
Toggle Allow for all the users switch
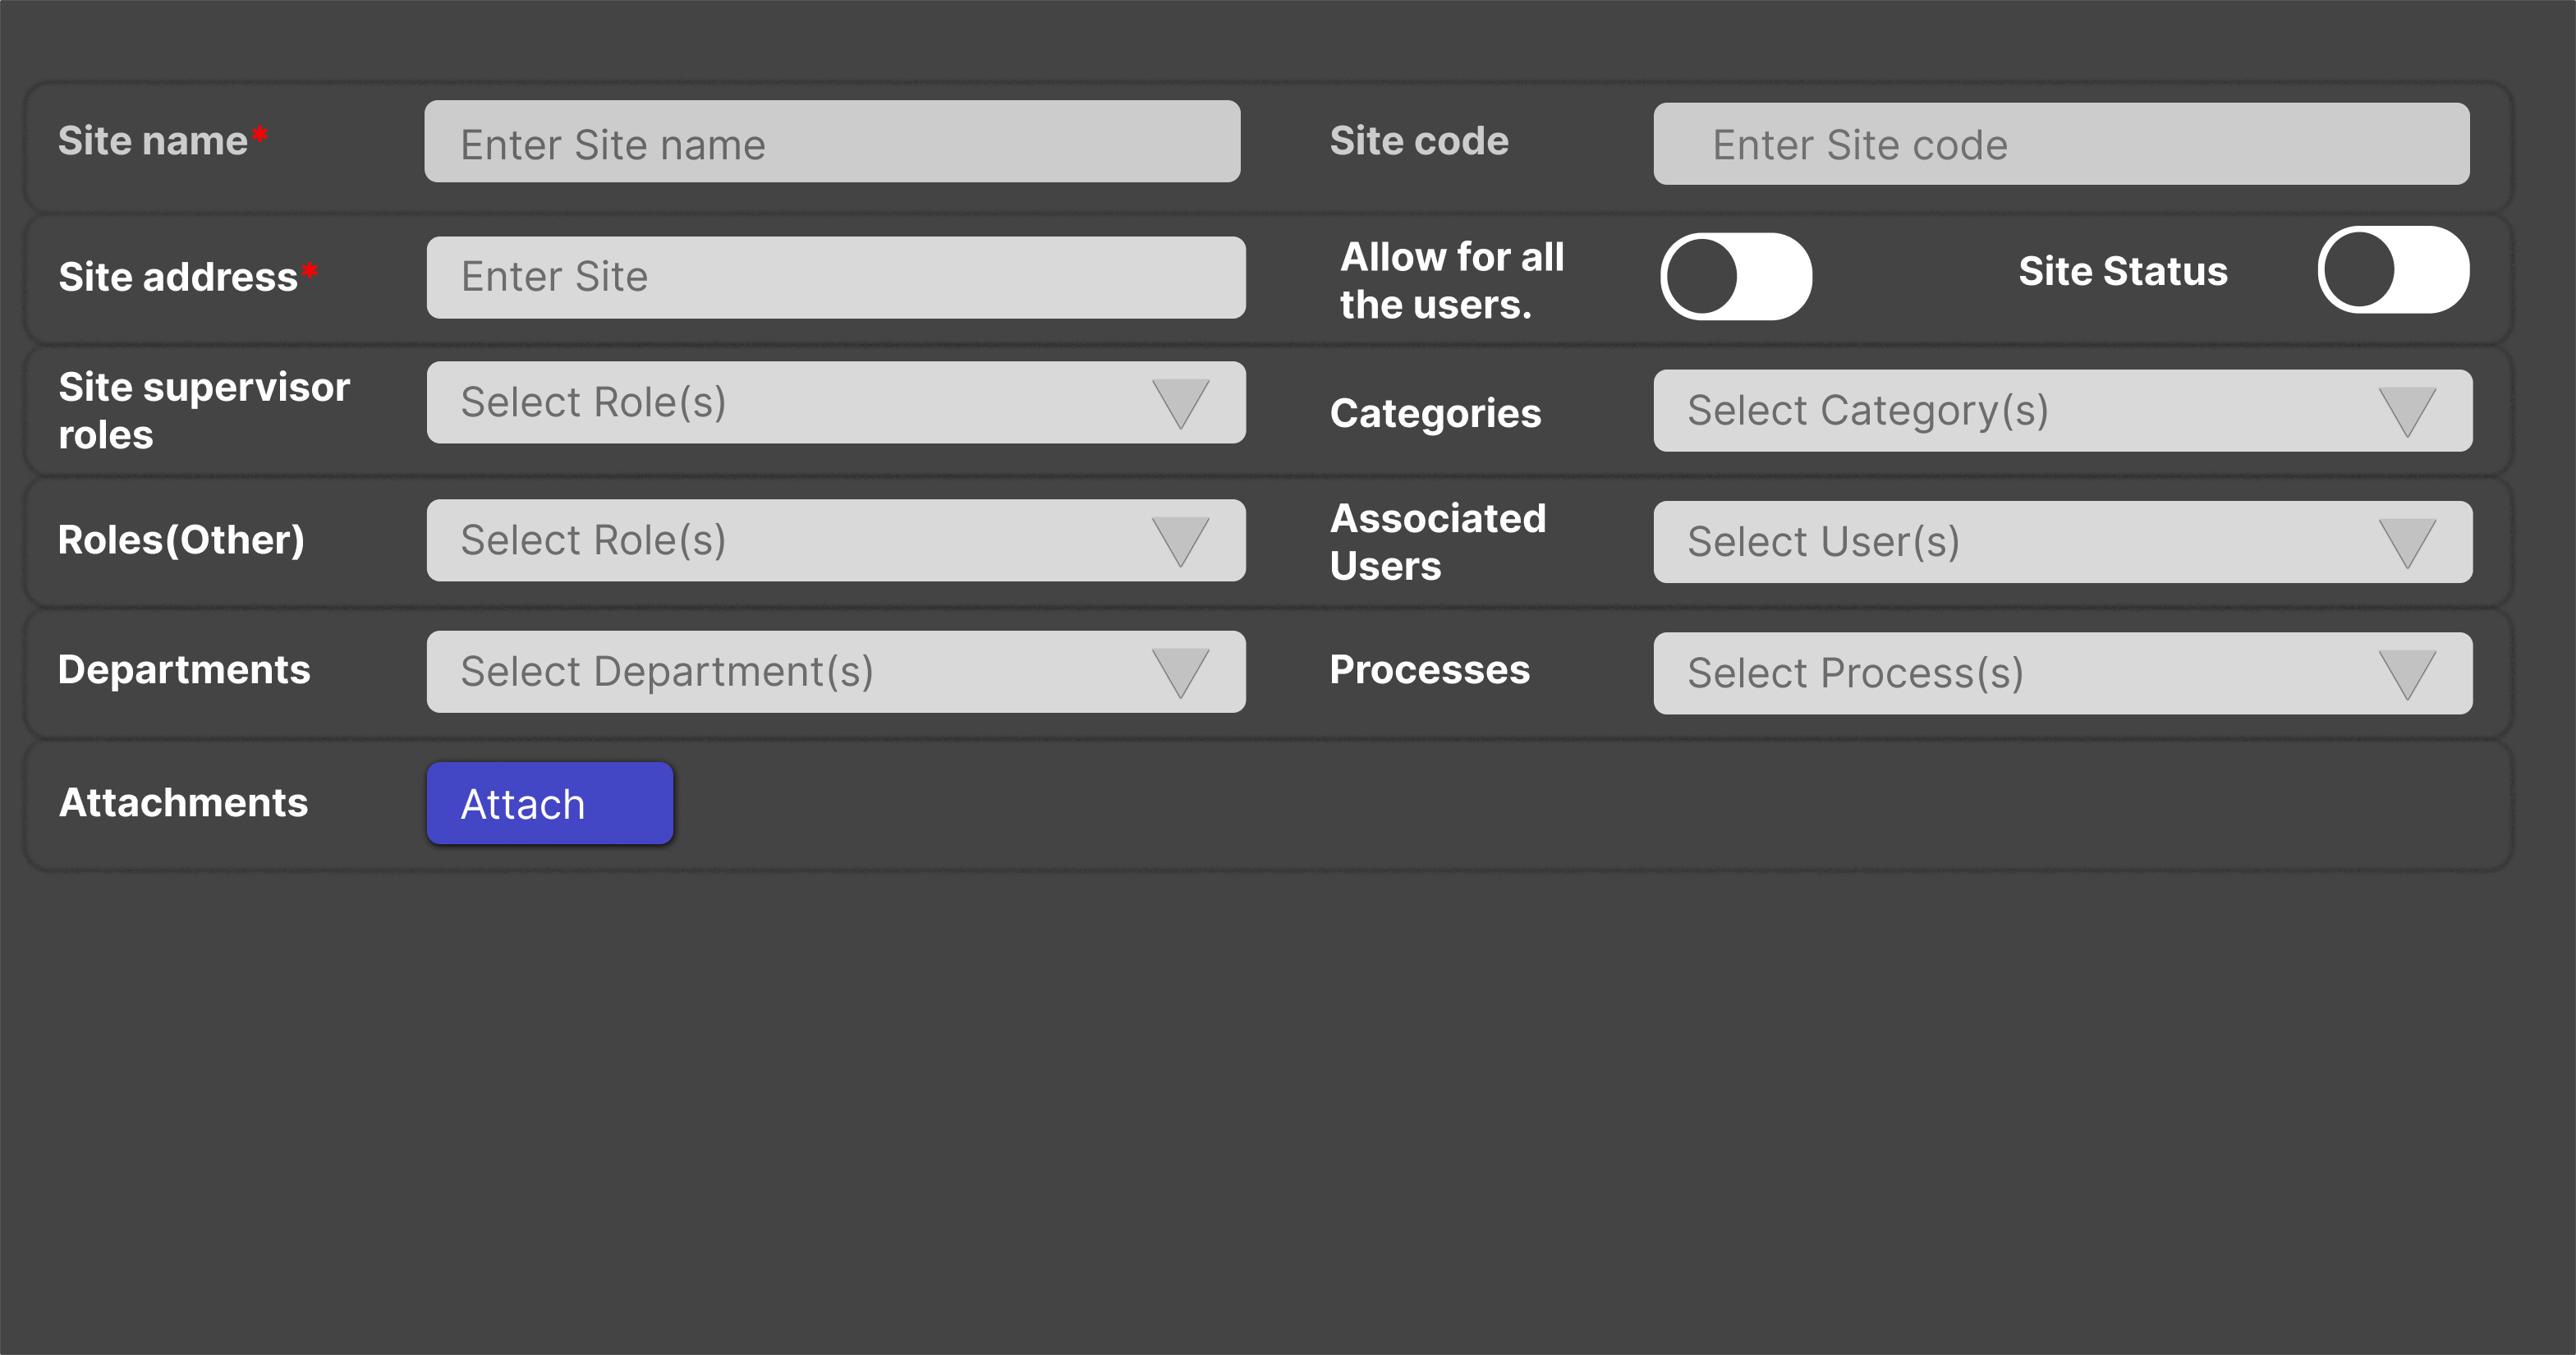coord(1736,277)
